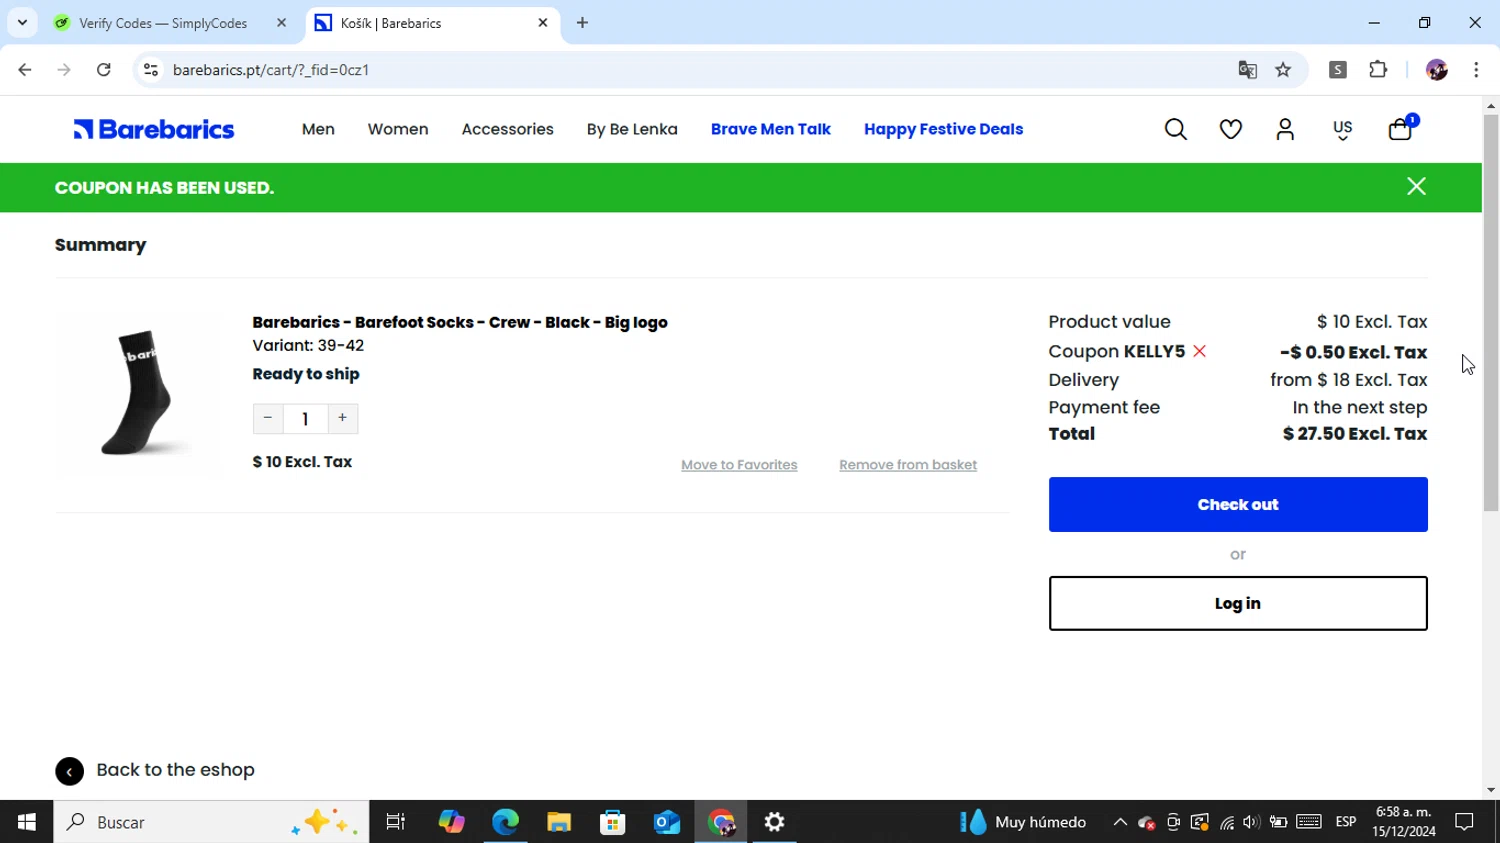The width and height of the screenshot is (1500, 843).
Task: Open the Extensions puzzle icon
Action: pyautogui.click(x=1378, y=70)
